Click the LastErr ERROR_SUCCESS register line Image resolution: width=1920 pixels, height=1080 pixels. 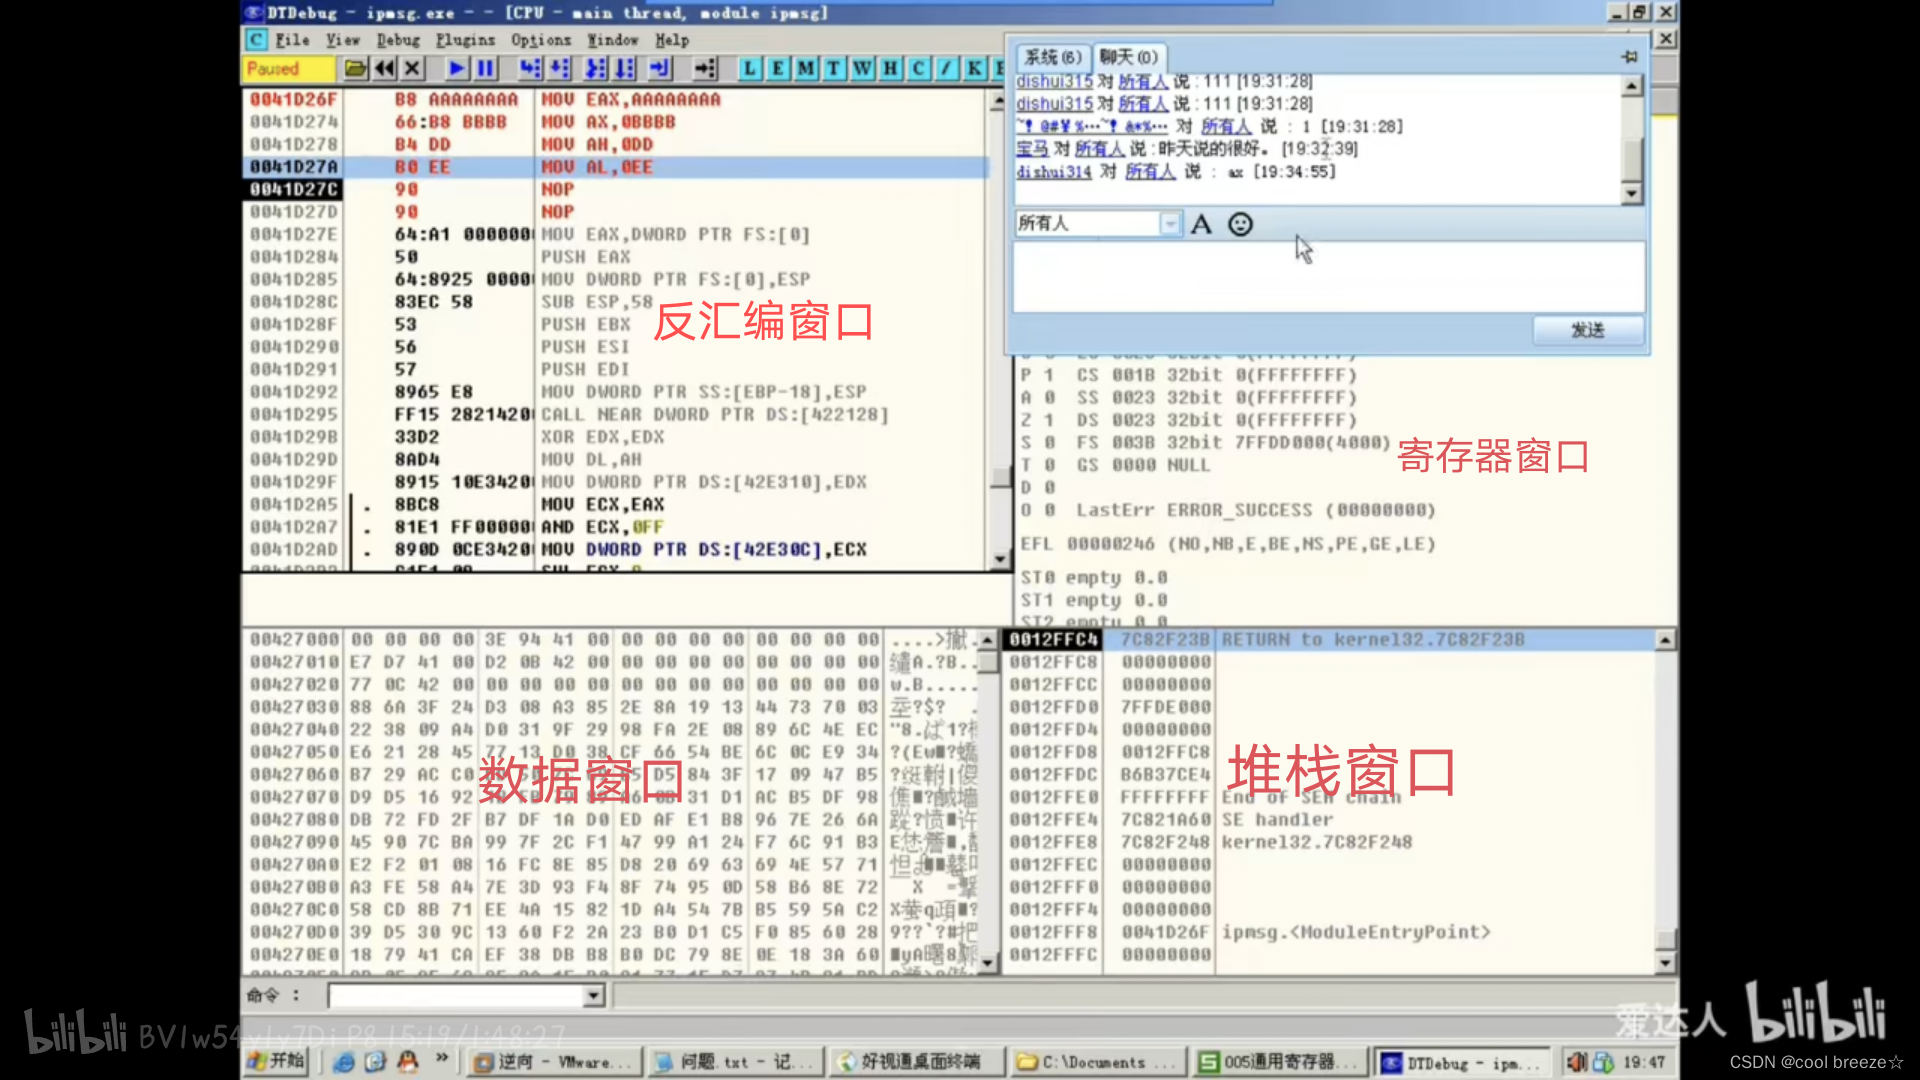tap(1256, 510)
